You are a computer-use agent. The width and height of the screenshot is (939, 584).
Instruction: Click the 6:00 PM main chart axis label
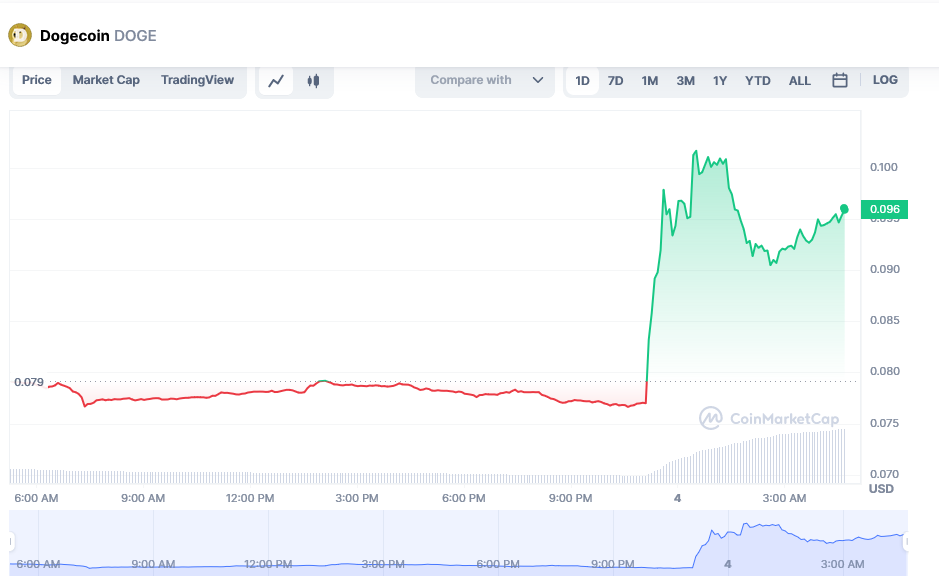pyautogui.click(x=464, y=498)
